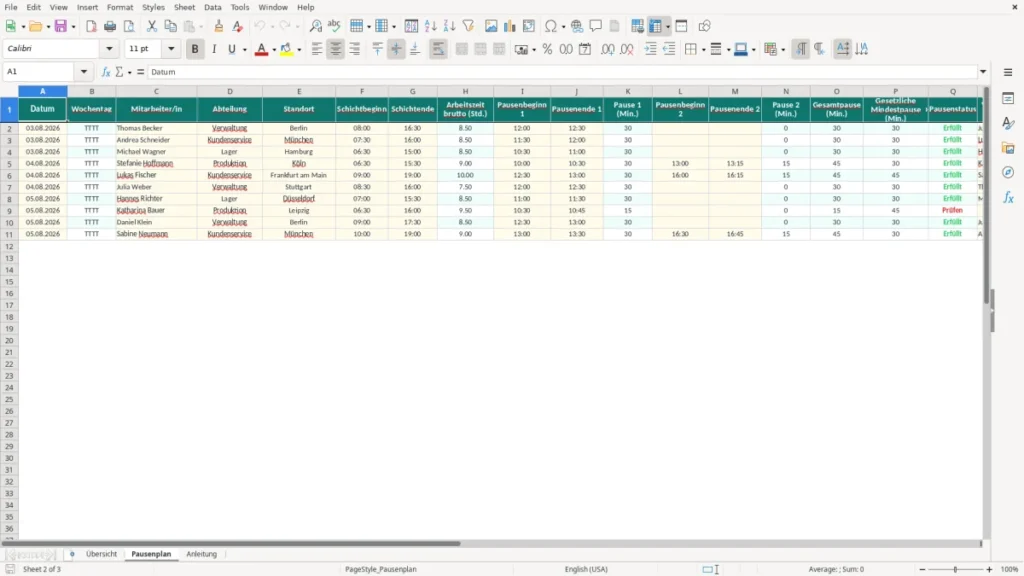Run the Spelling check icon
This screenshot has width=1024, height=576.
tap(334, 26)
